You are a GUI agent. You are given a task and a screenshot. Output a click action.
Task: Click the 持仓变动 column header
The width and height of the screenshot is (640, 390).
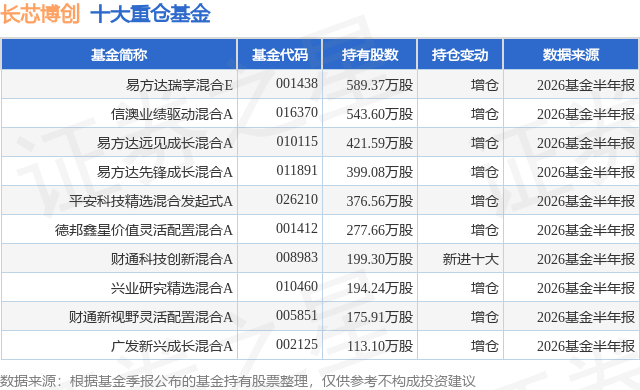point(460,55)
